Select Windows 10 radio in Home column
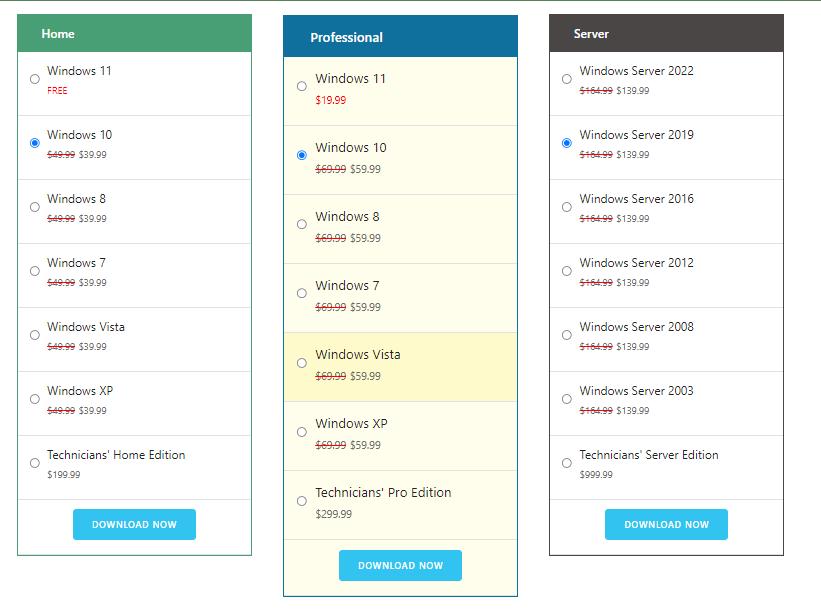Viewport: 821px width, 616px height. pyautogui.click(x=35, y=143)
